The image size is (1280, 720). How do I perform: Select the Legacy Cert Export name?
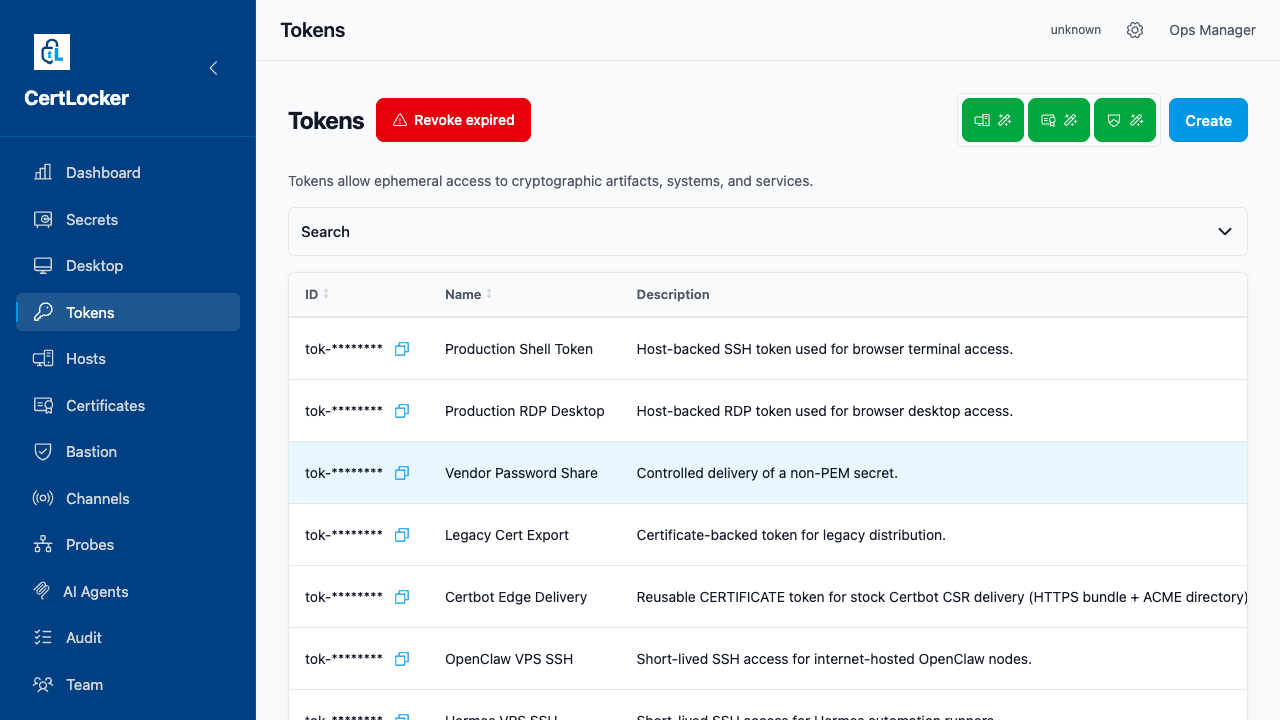coord(507,535)
